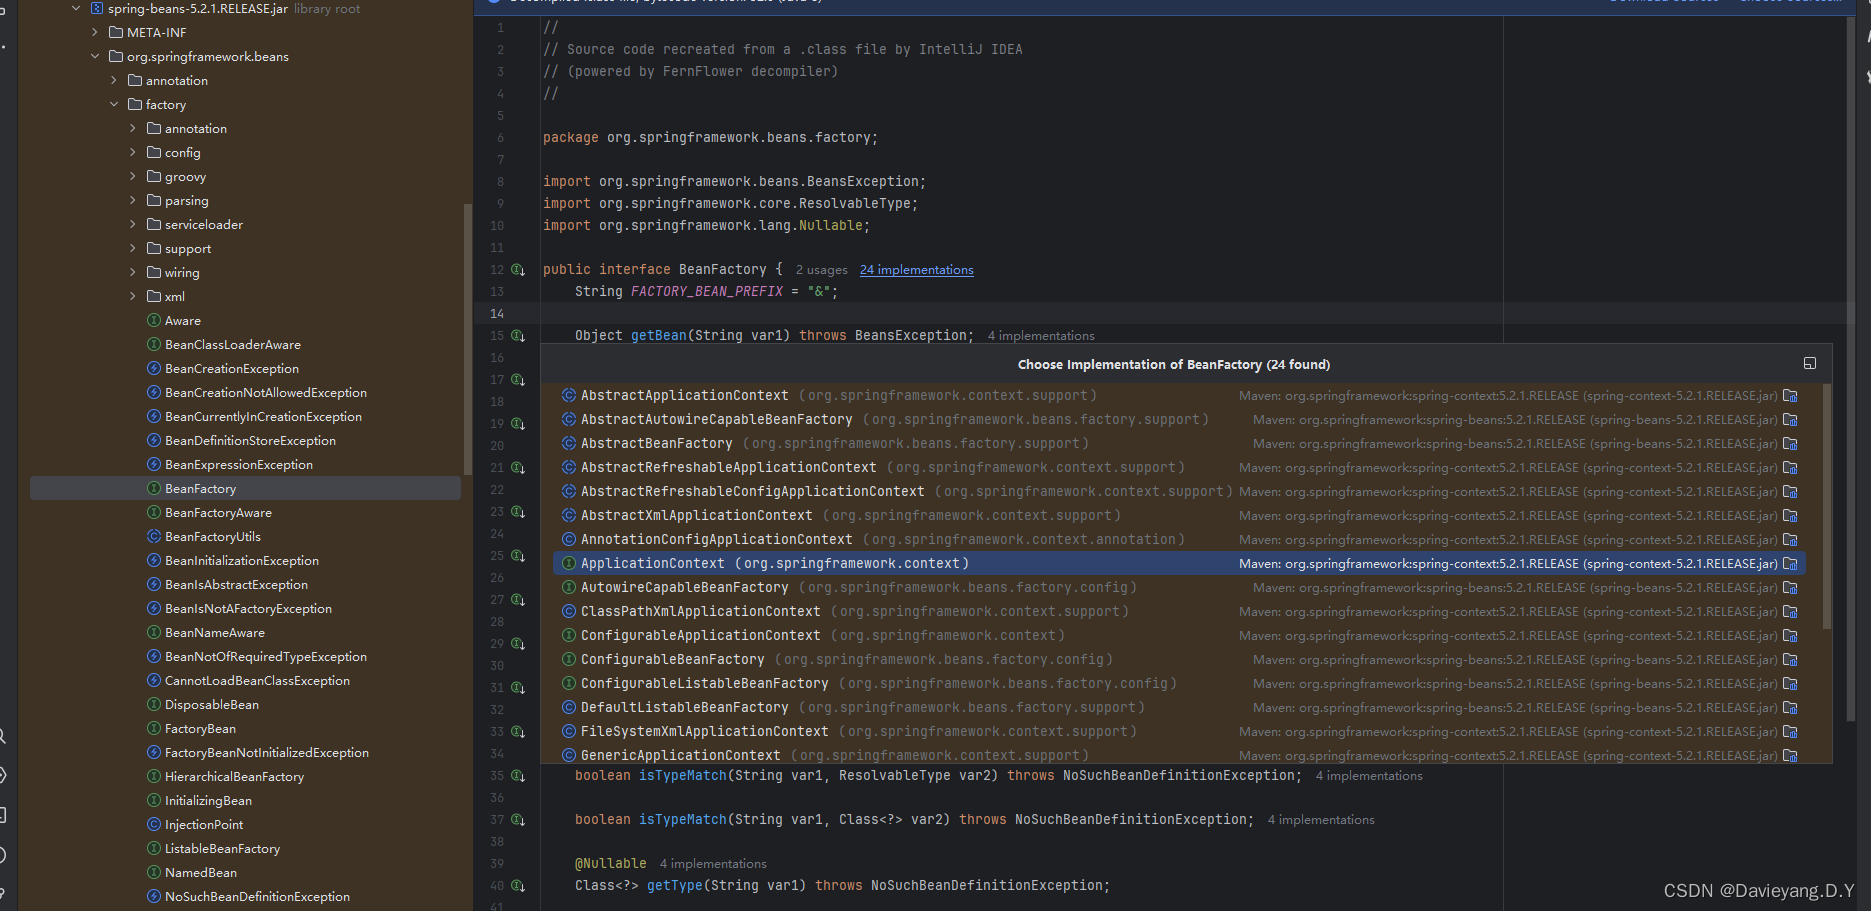Click the gutter implementation icon on line 35
The image size is (1871, 911).
518,776
